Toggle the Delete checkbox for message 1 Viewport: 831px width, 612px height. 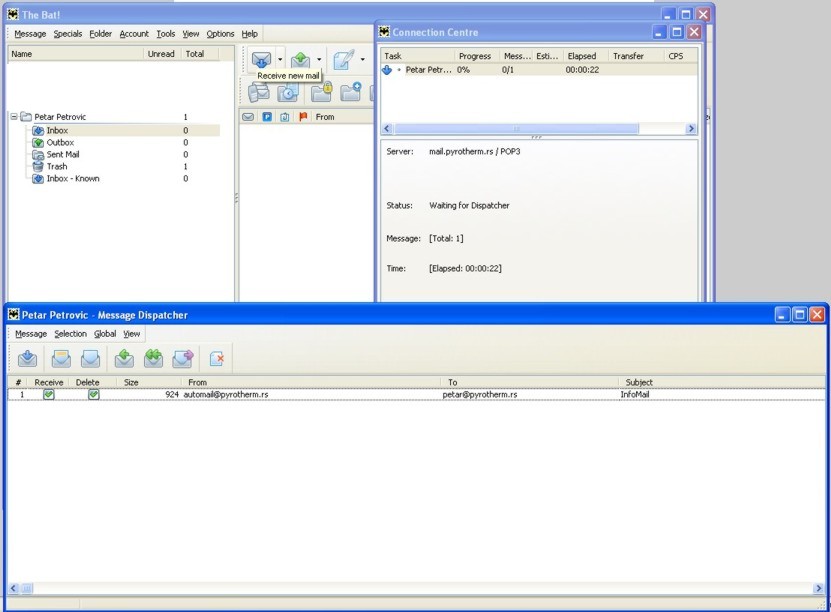pos(94,394)
